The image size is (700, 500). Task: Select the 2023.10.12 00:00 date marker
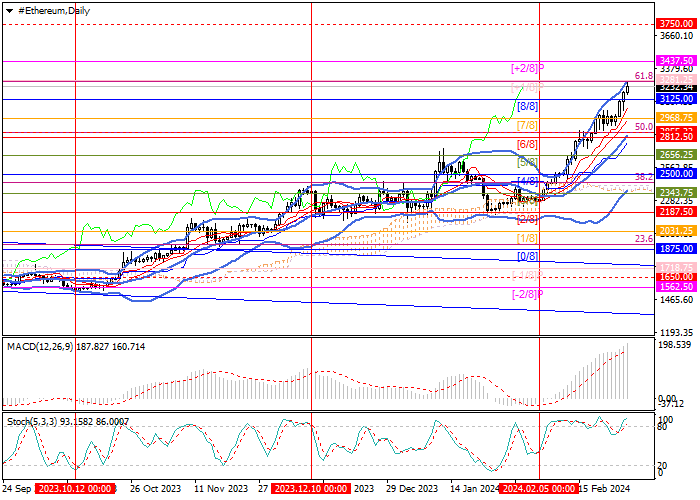tap(75, 488)
